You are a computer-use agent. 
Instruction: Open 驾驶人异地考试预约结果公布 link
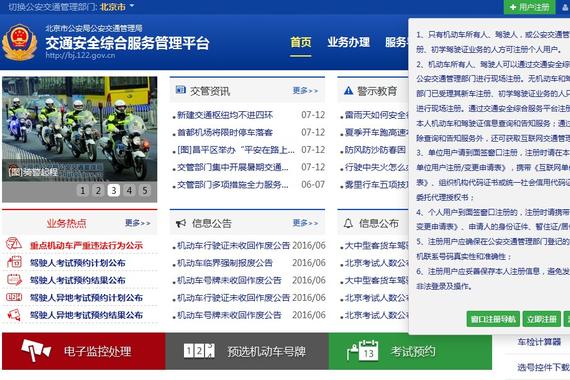point(86,315)
